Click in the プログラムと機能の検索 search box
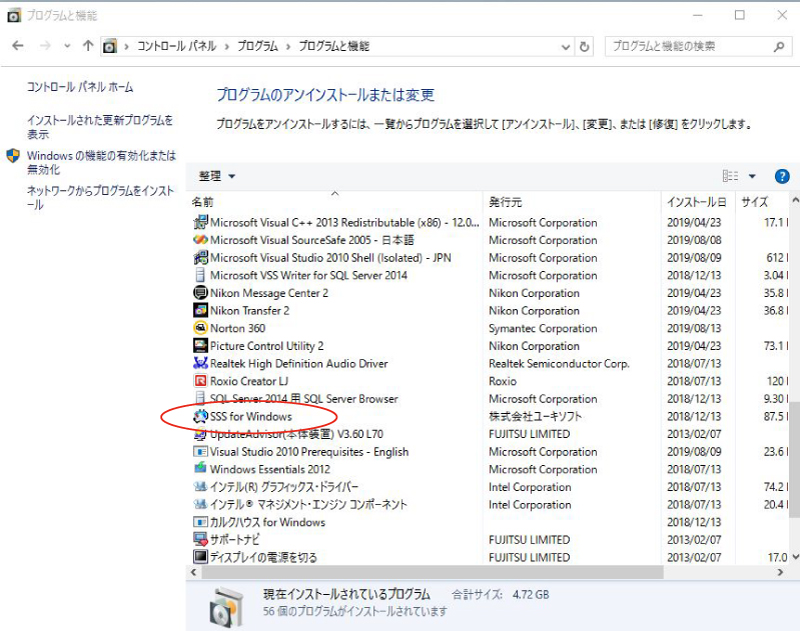This screenshot has width=800, height=631. (x=690, y=47)
